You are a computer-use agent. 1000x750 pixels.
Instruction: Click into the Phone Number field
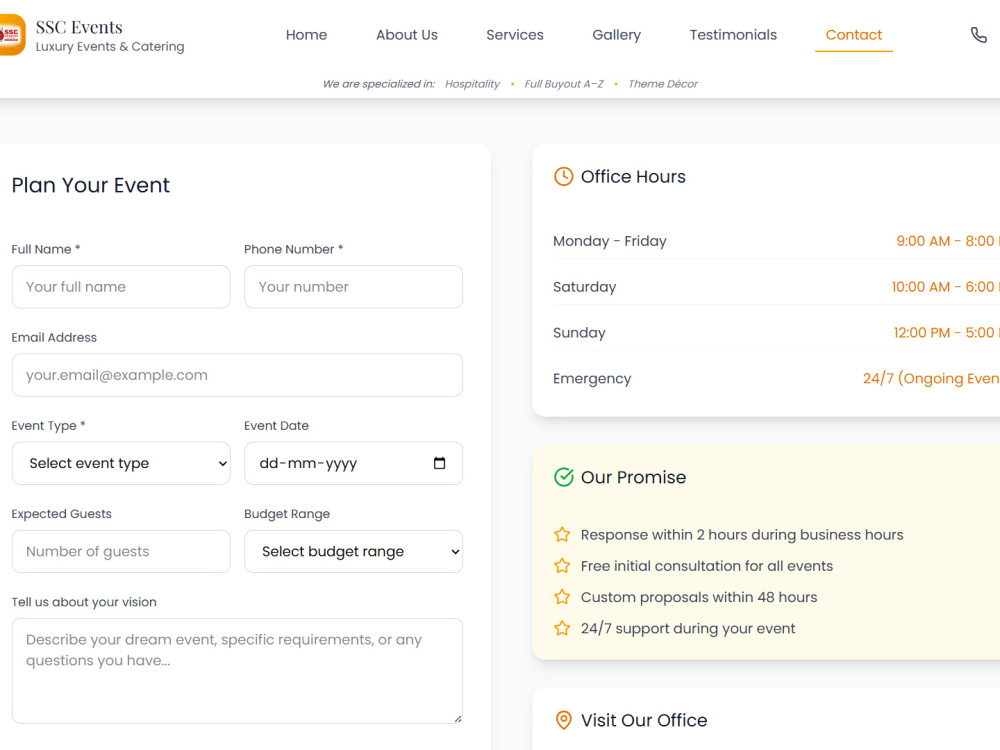[353, 287]
